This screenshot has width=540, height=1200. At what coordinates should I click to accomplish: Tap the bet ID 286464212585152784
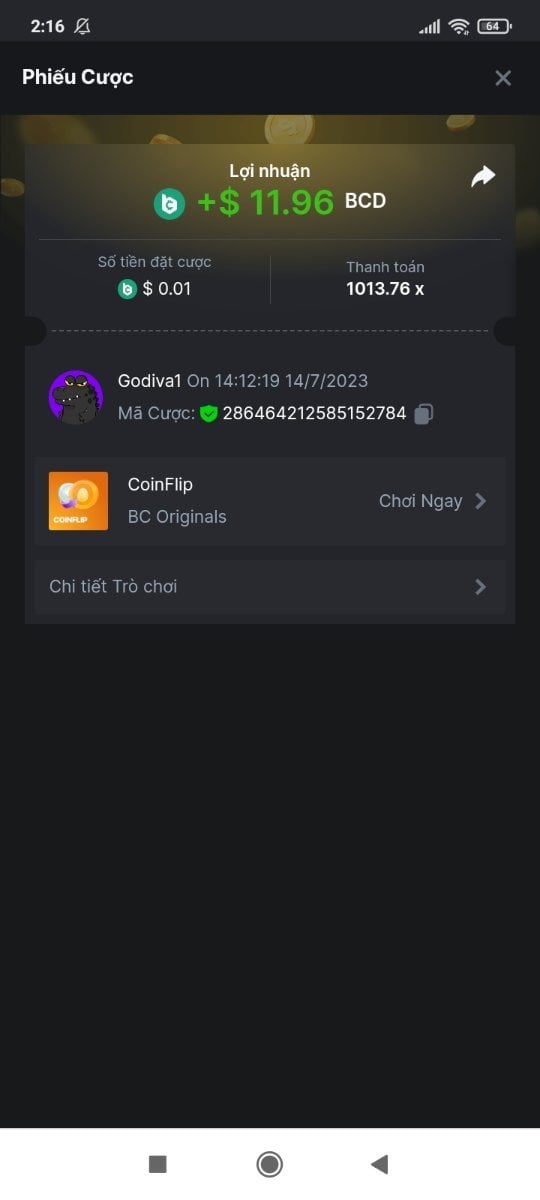314,413
